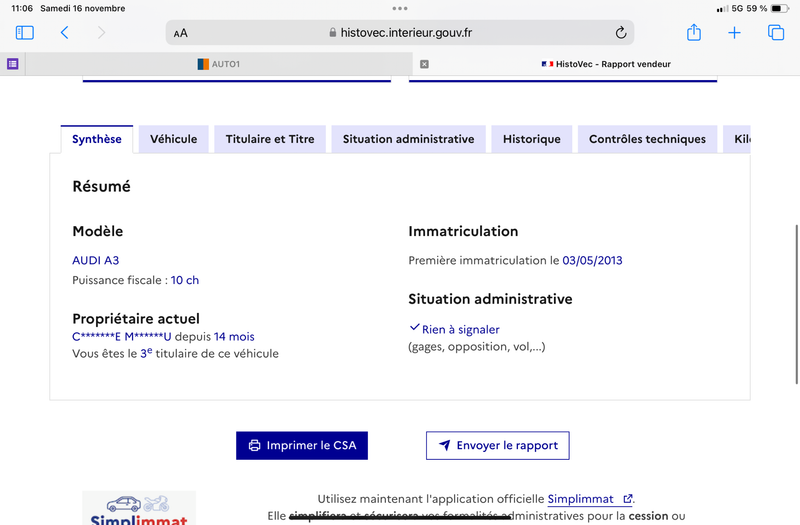Viewport: 800px width, 525px height.
Task: Show the tab overview
Action: [x=776, y=33]
